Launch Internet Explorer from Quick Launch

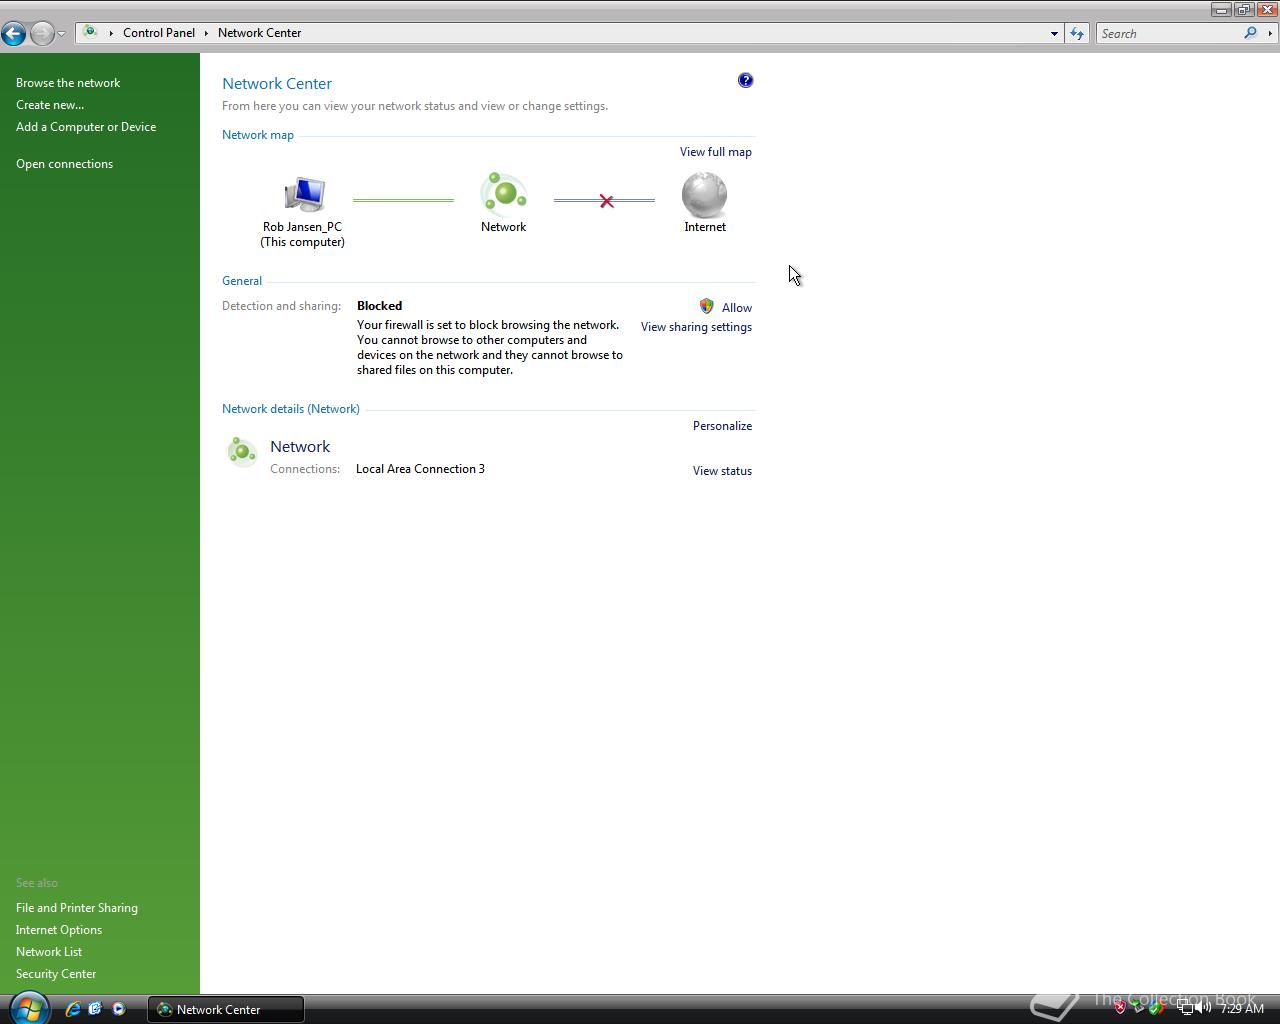[x=73, y=1009]
